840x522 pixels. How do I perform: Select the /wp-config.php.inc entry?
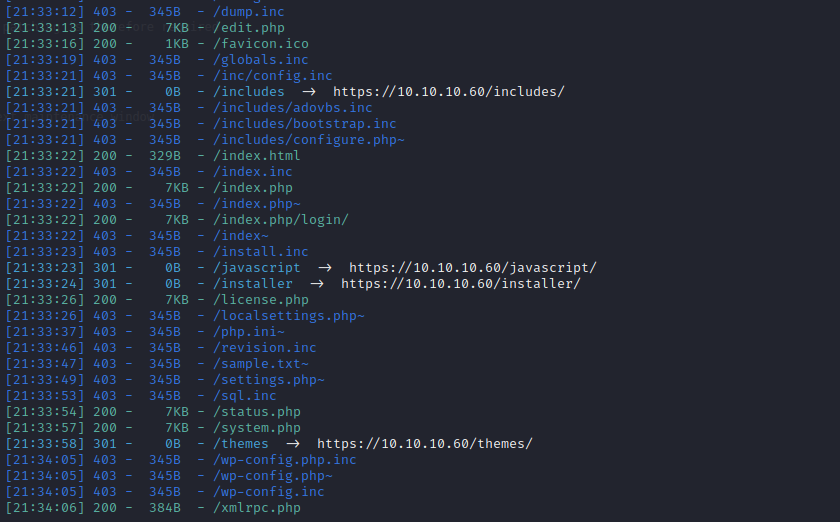coord(285,460)
